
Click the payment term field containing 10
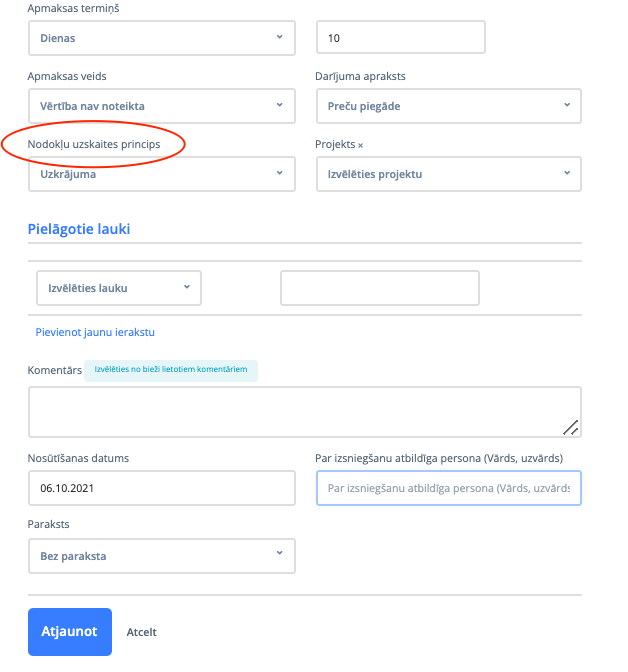tap(400, 38)
